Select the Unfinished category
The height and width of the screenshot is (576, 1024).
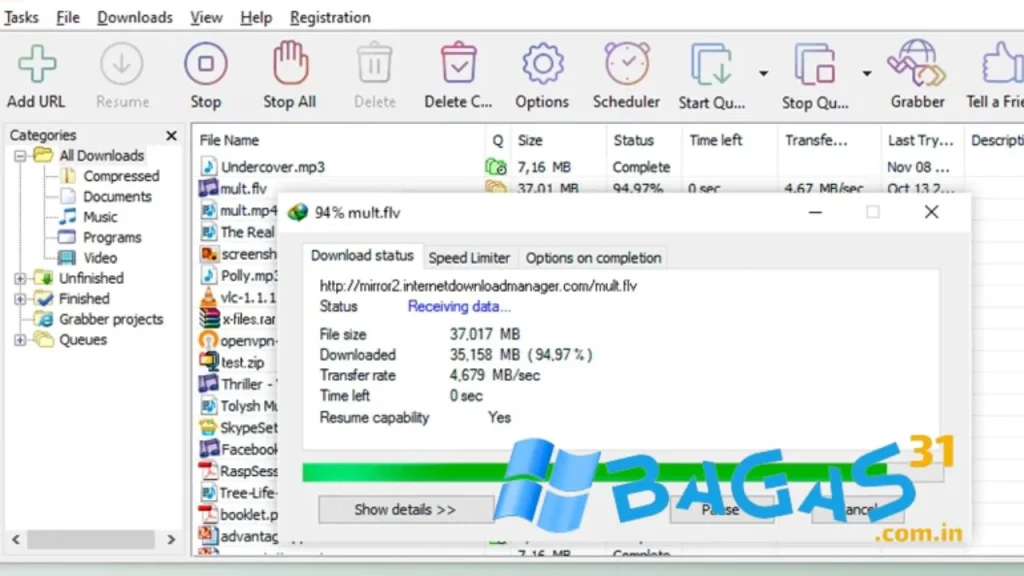(91, 278)
